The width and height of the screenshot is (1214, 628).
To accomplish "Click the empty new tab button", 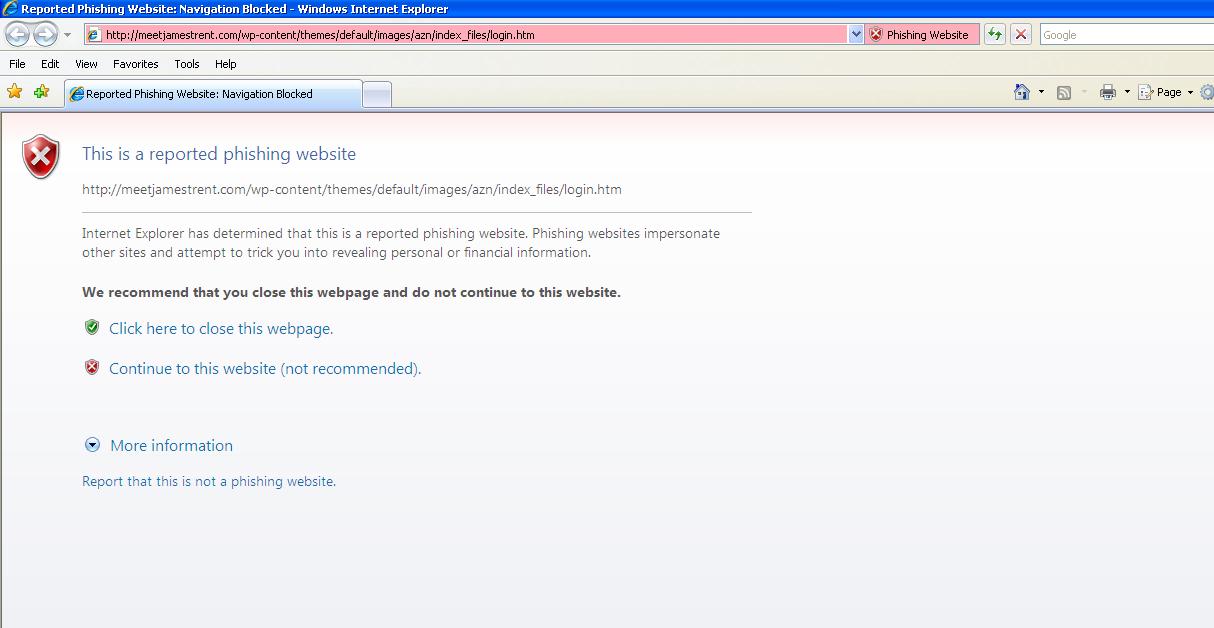I will (377, 94).
